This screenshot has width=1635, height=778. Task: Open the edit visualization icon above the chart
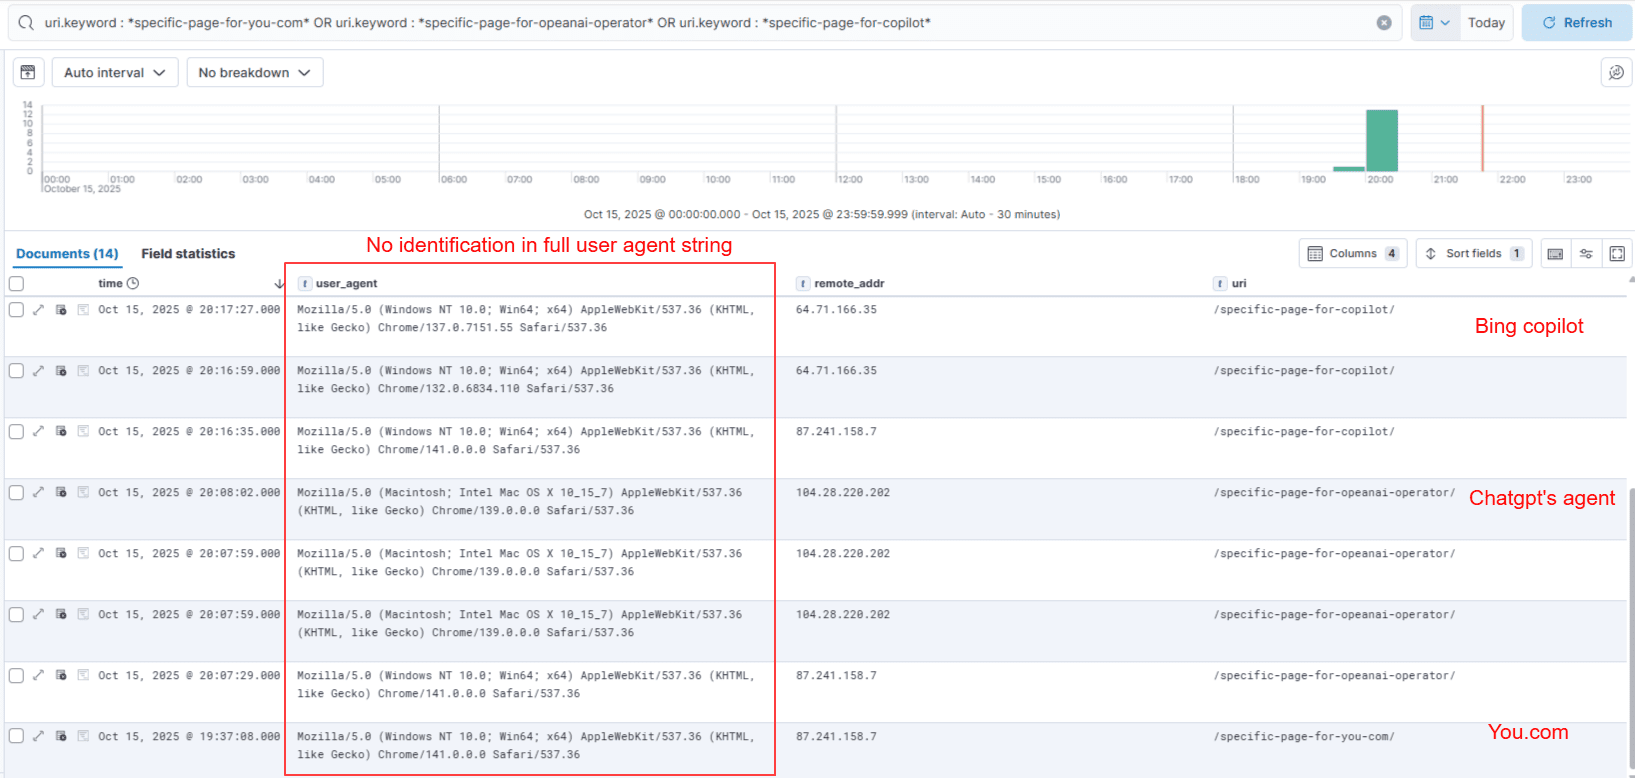[1616, 73]
